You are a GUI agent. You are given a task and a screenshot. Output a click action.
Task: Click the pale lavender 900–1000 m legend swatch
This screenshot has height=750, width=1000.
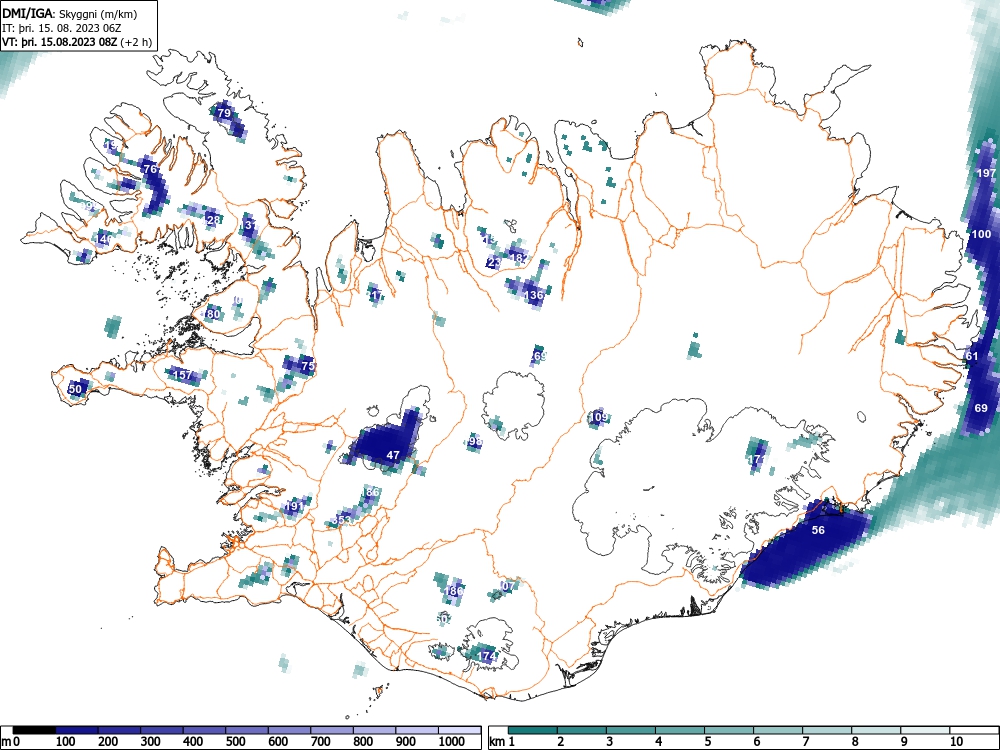tap(417, 730)
